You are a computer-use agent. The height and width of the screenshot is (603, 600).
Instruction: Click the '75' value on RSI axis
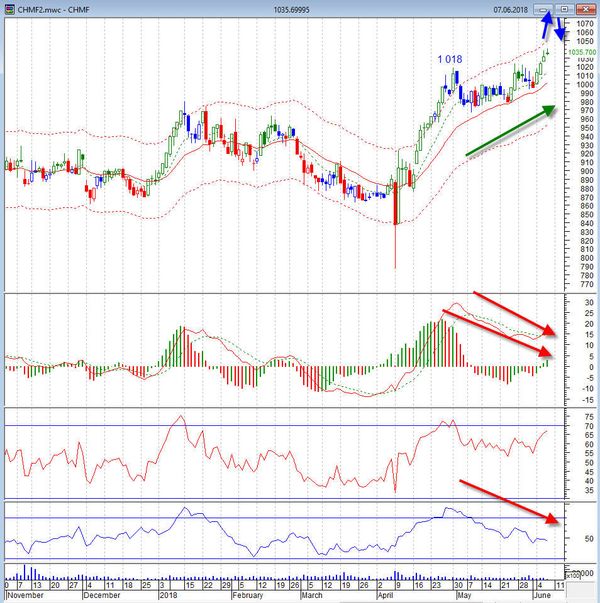click(589, 417)
